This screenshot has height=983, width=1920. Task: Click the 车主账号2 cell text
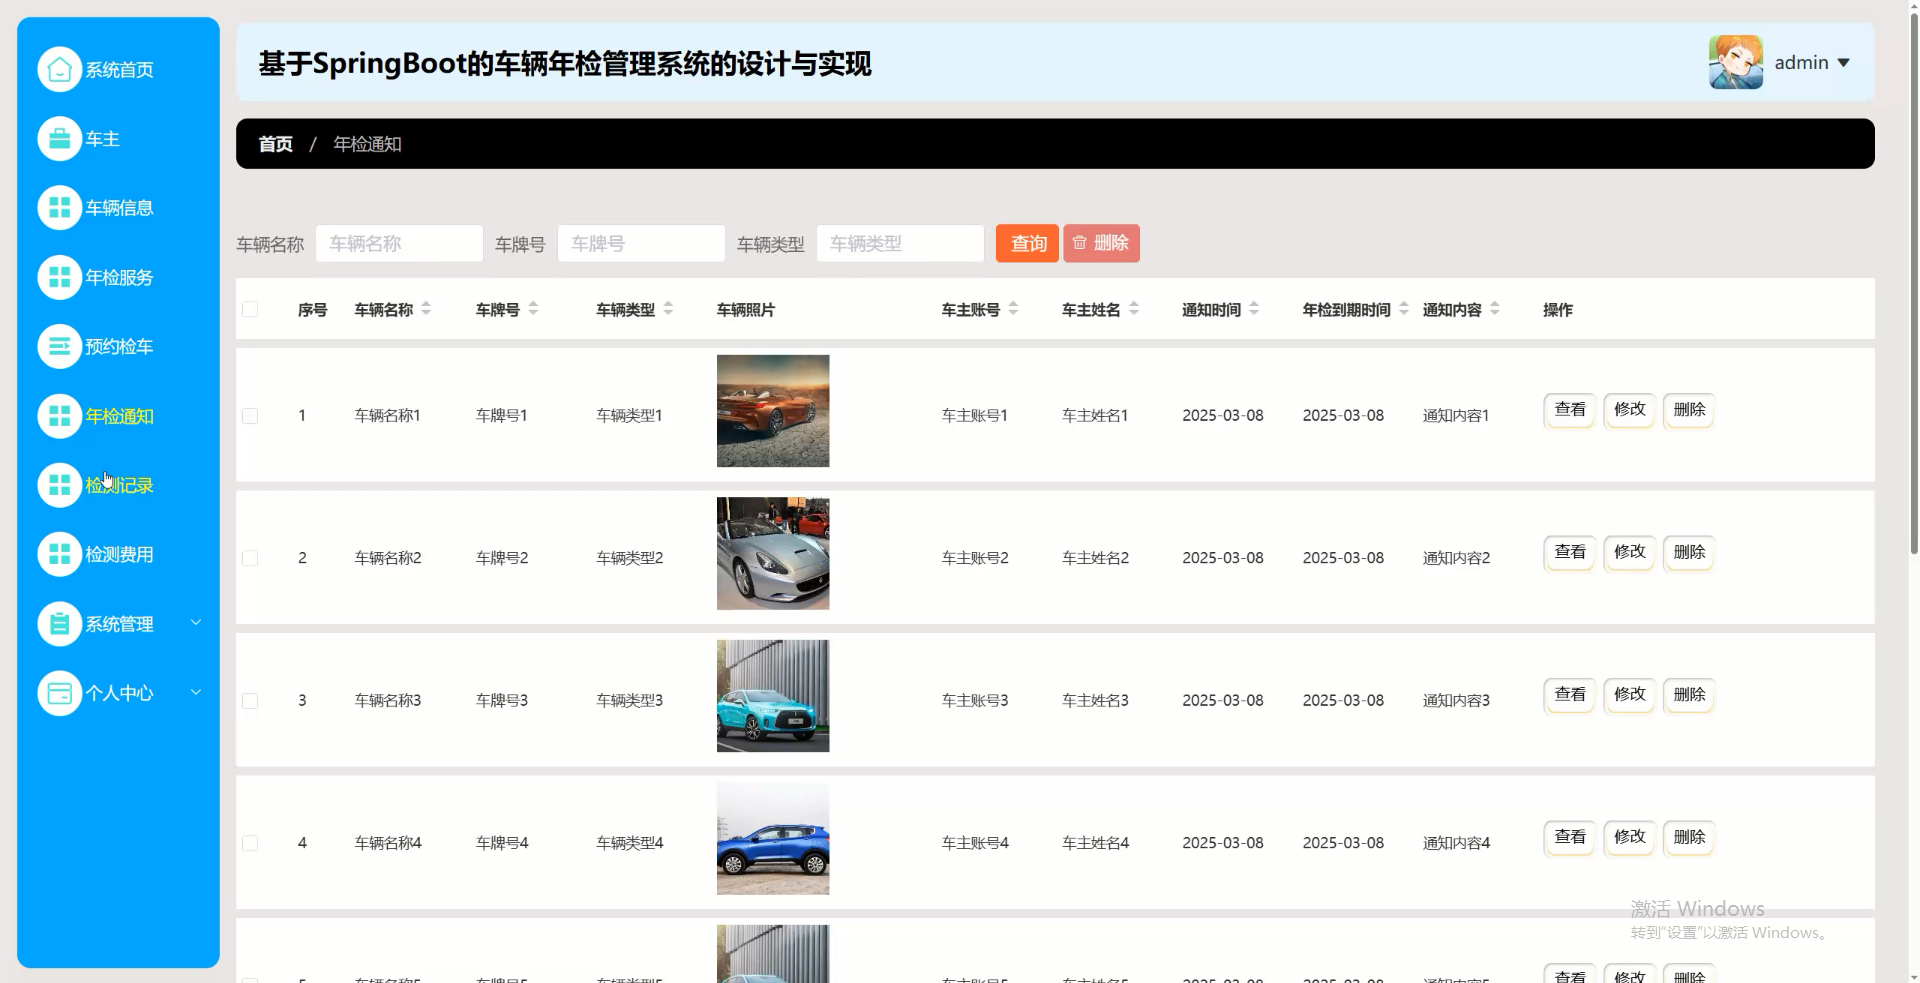coord(975,558)
